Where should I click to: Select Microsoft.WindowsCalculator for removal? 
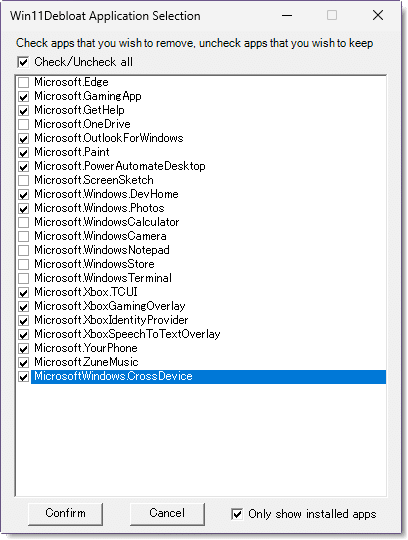click(x=23, y=222)
